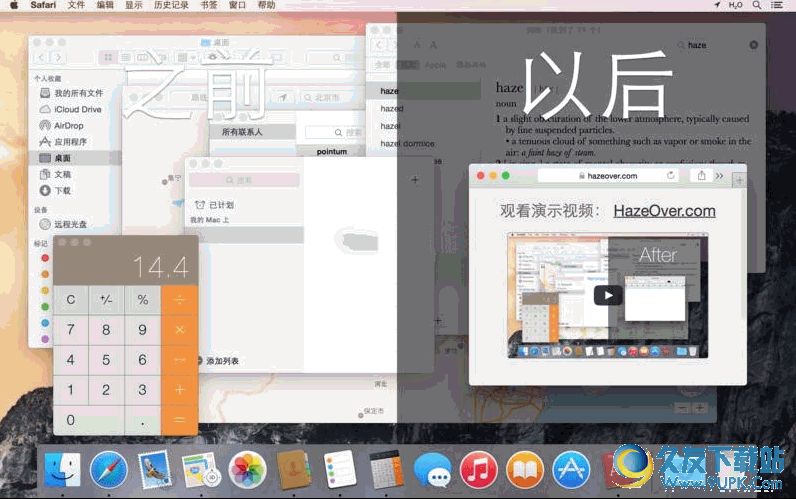Click Dictionary search field containing haze
The image size is (796, 499).
tap(717, 45)
